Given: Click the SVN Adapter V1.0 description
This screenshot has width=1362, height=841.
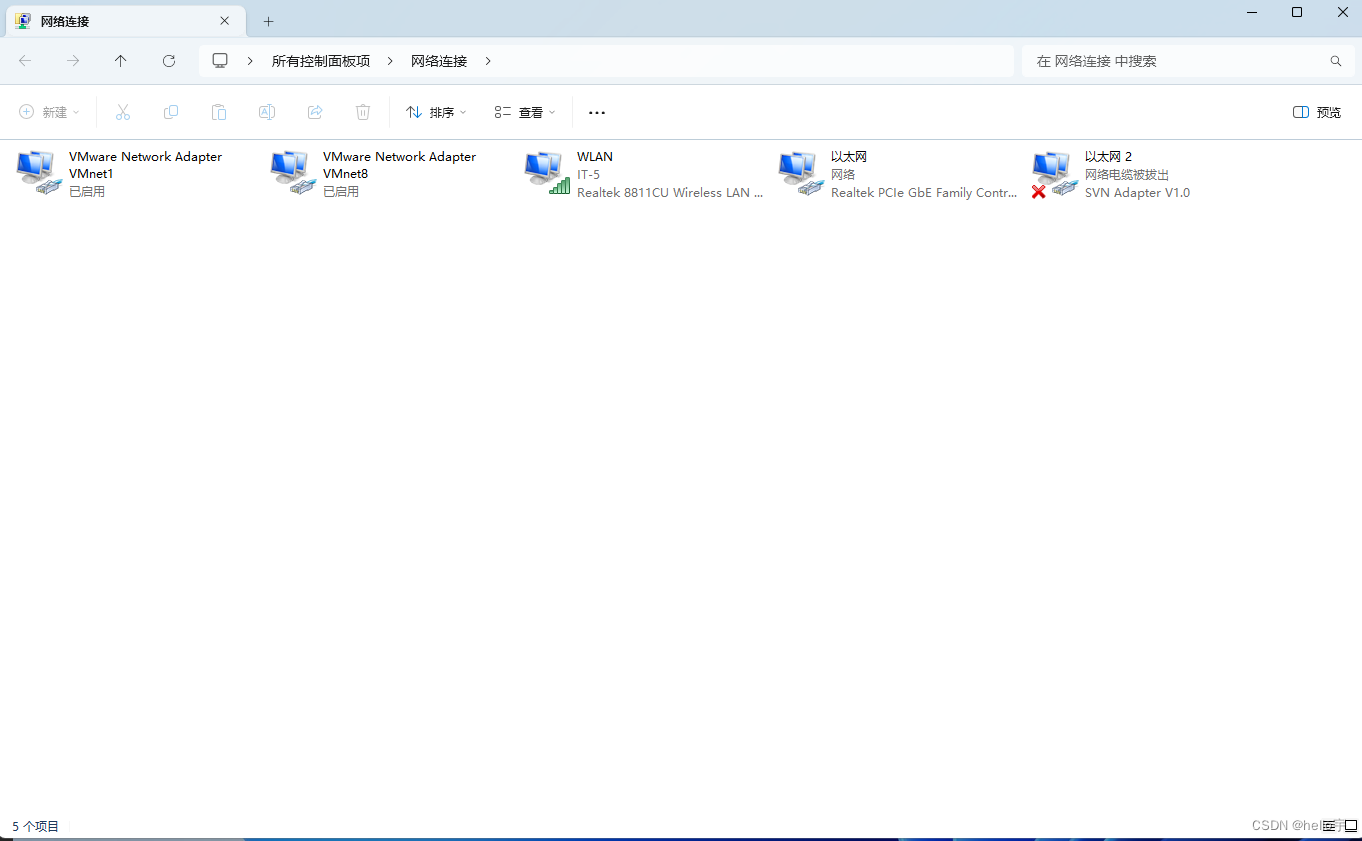Looking at the screenshot, I should point(1138,193).
